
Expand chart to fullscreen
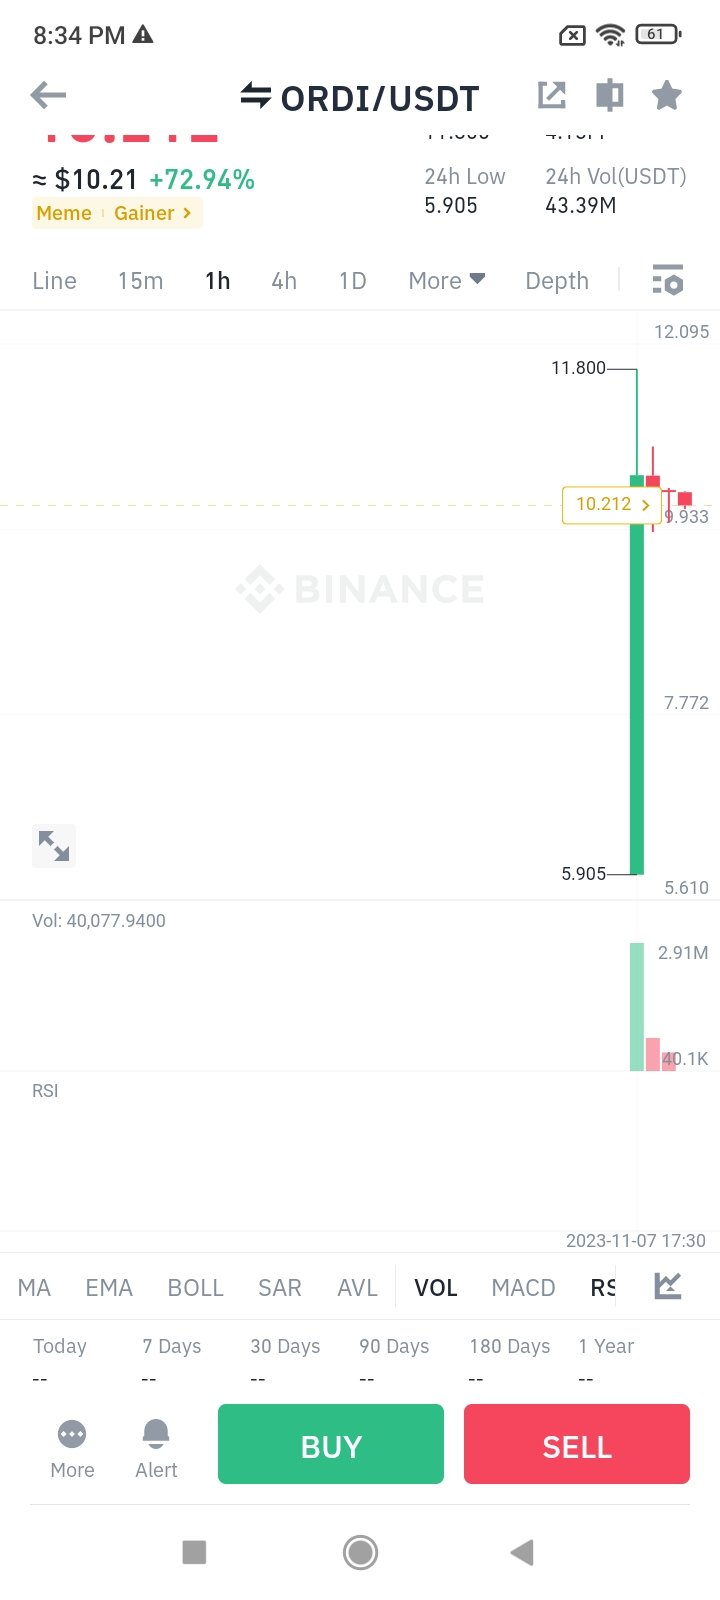point(54,846)
